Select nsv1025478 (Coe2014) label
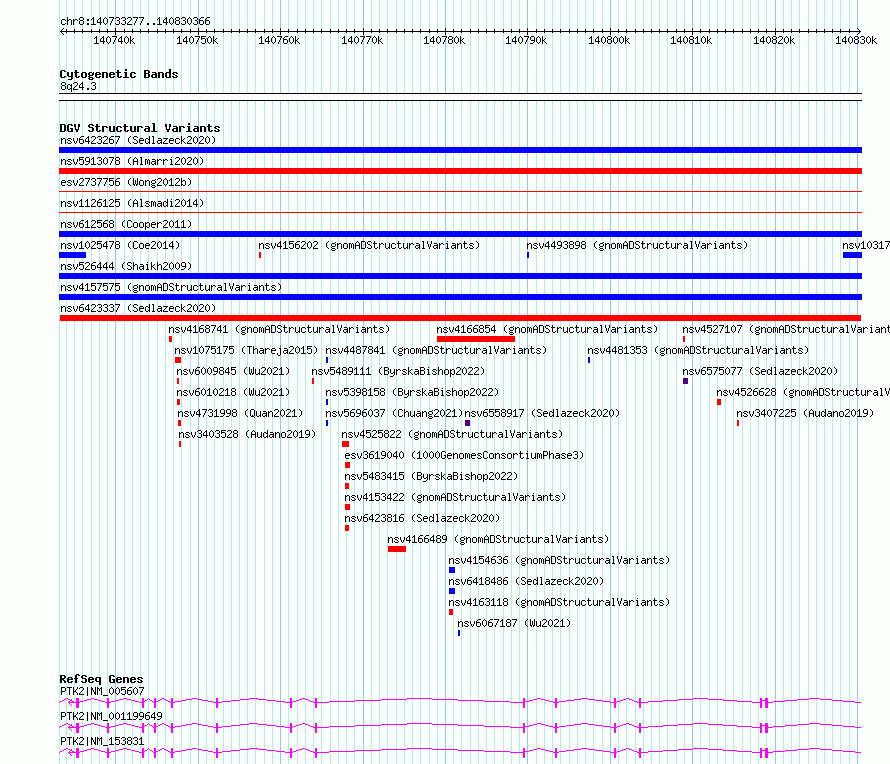 (120, 245)
